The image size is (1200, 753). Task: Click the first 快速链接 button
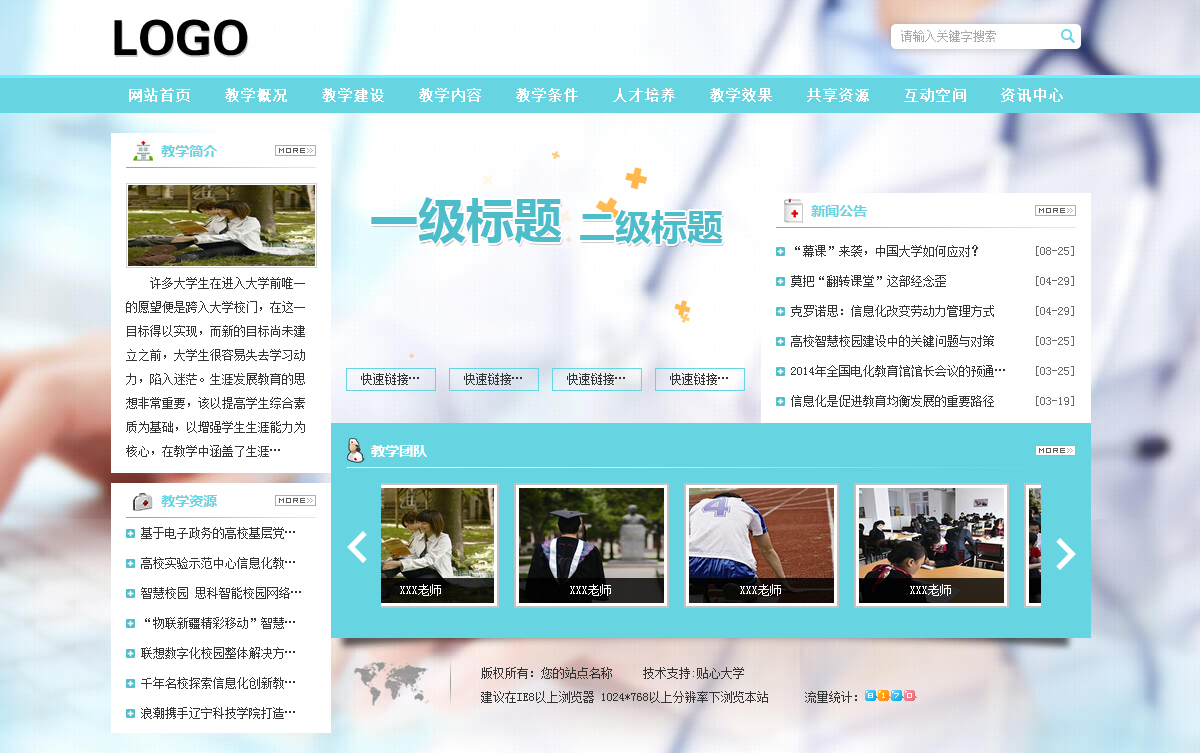(x=390, y=380)
